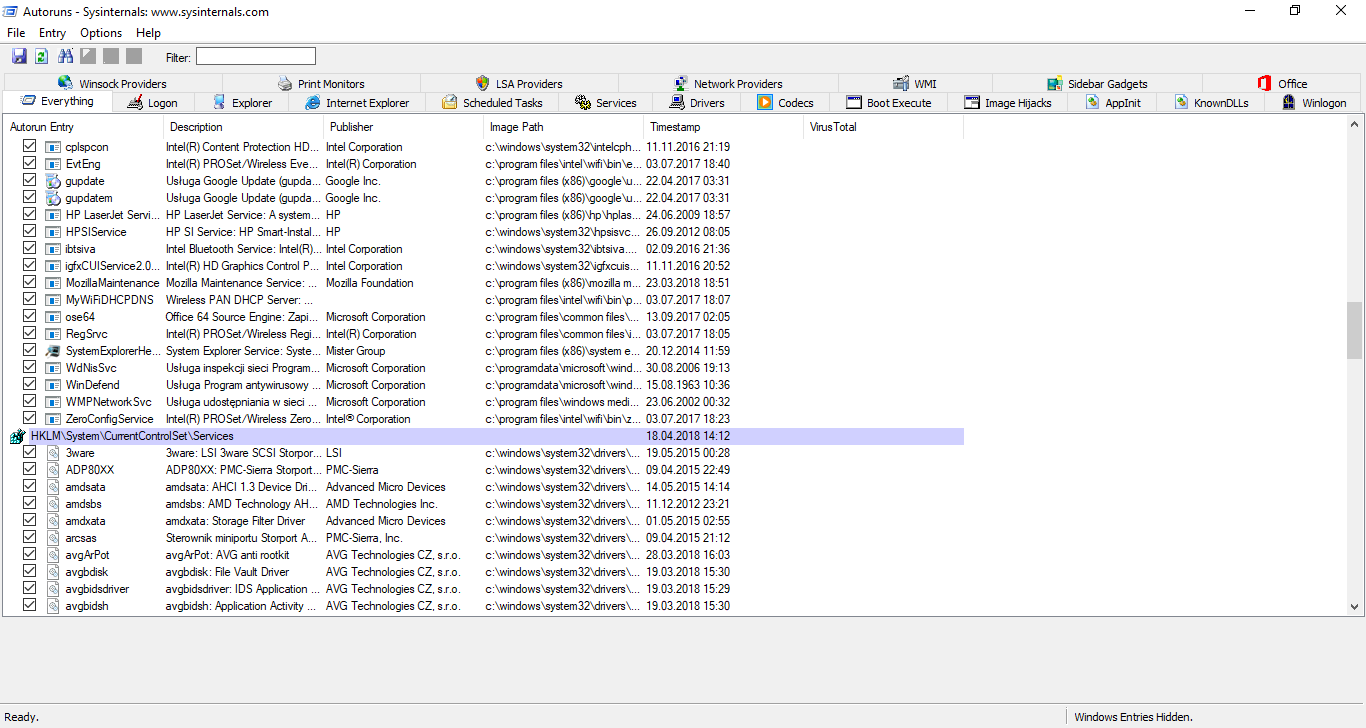Click the registry icon beside HKLM Services key
Image resolution: width=1366 pixels, height=728 pixels.
pos(17,436)
